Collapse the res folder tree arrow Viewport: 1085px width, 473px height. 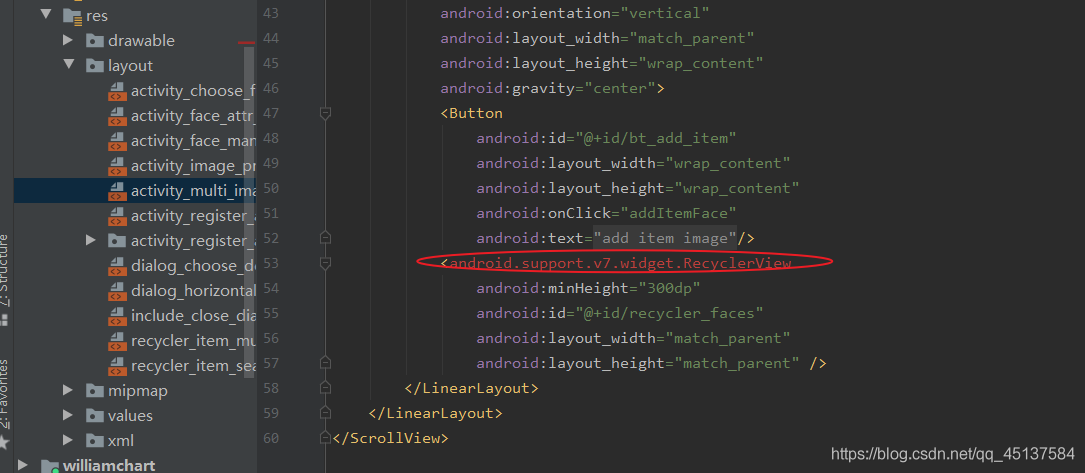(46, 15)
